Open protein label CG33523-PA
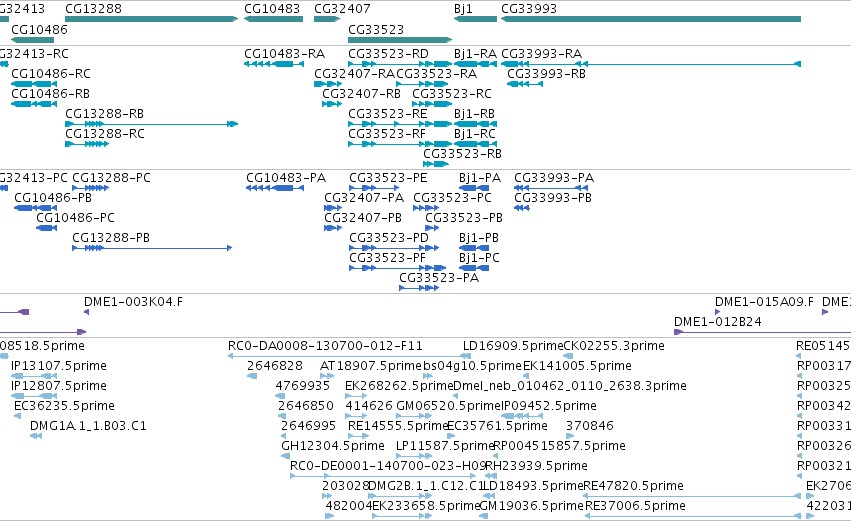This screenshot has width=851, height=521. point(439,278)
